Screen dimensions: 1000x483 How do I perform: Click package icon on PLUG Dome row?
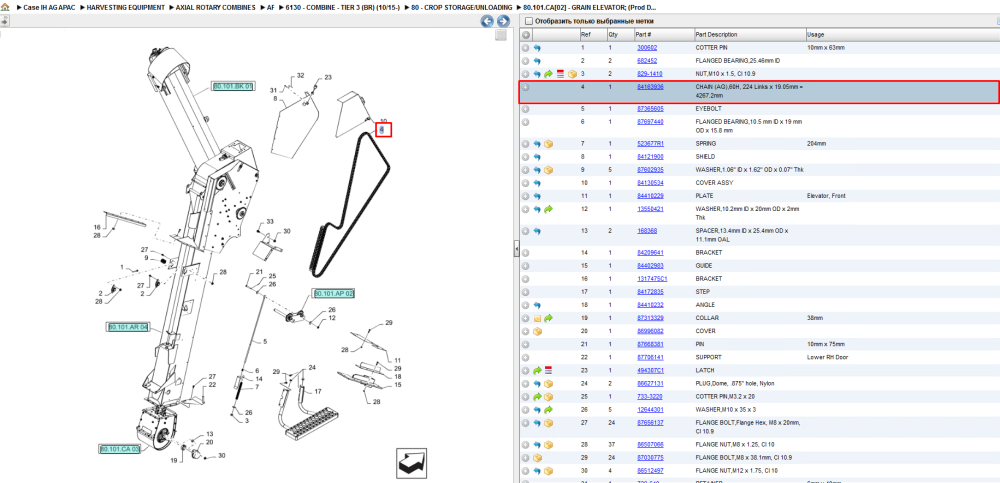548,383
